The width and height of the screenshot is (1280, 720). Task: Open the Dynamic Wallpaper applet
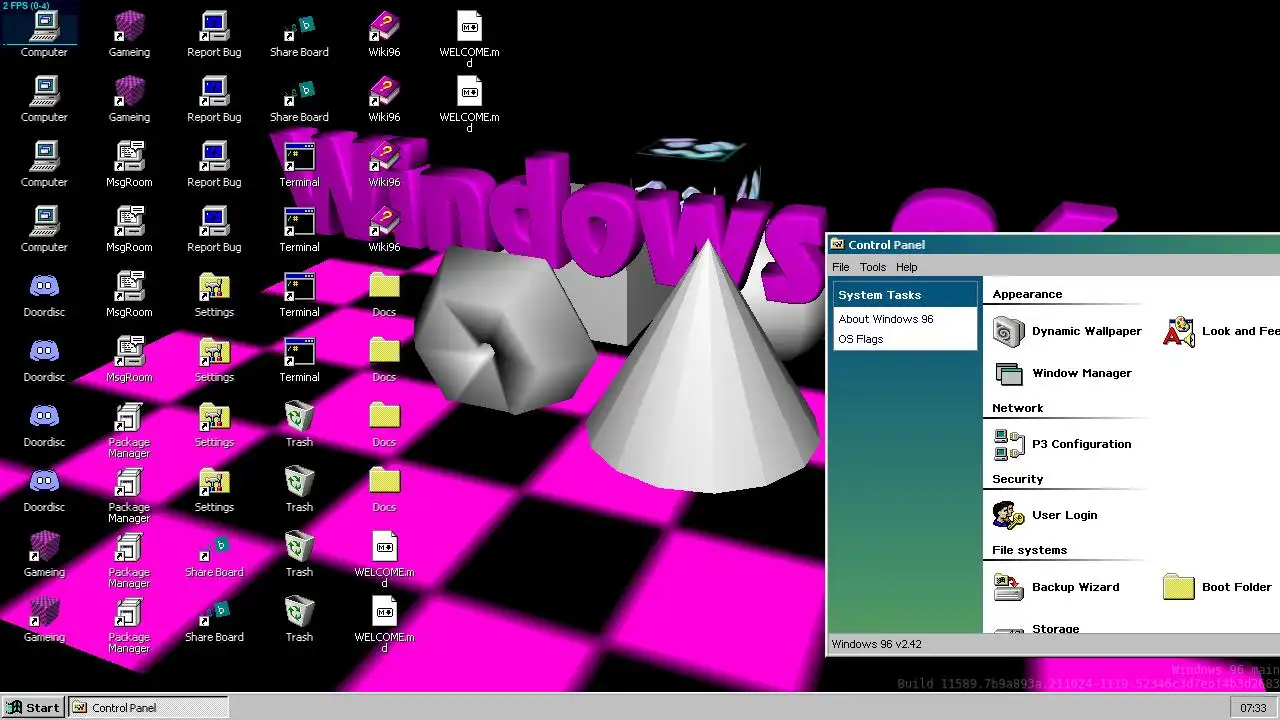pyautogui.click(x=1067, y=331)
